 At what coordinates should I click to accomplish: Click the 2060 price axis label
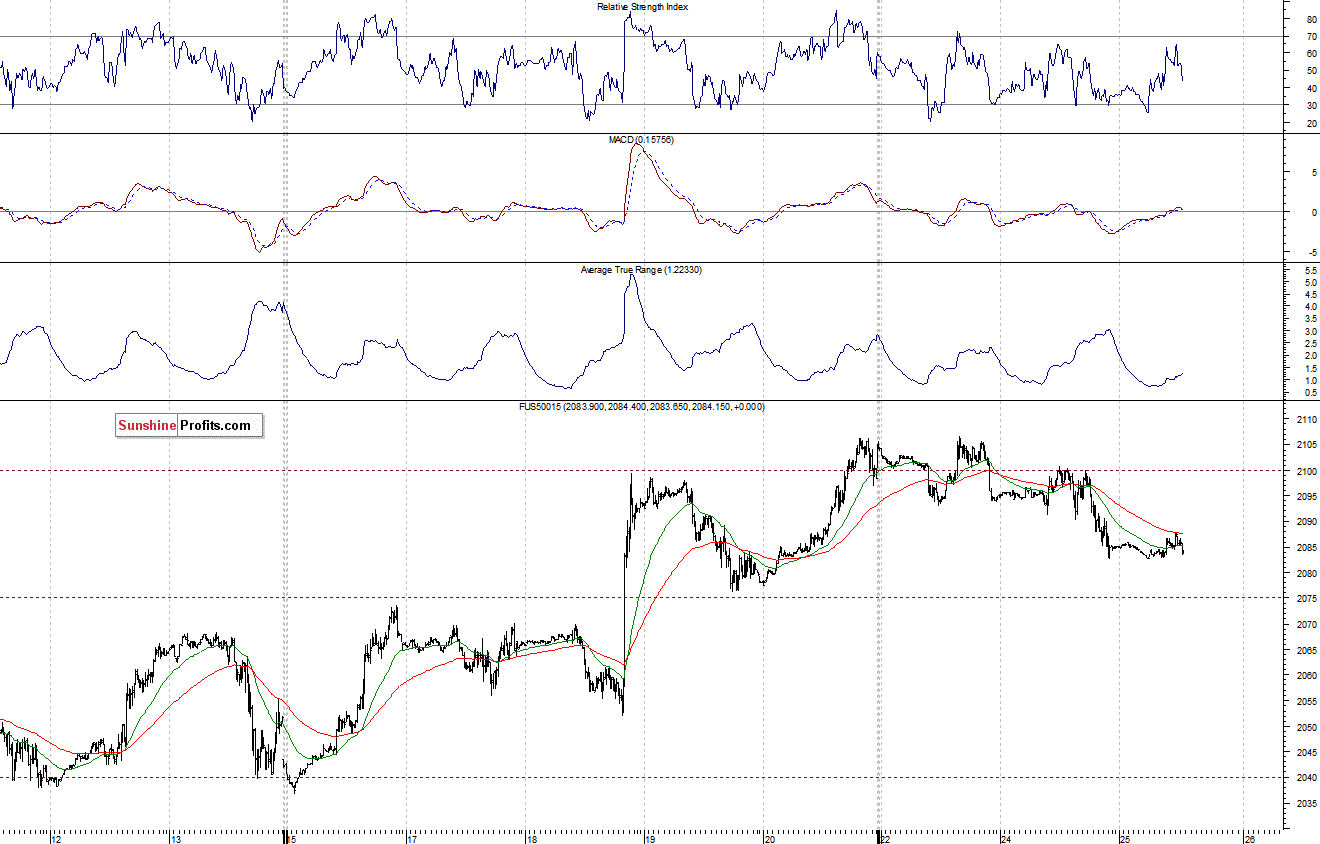pyautogui.click(x=1307, y=676)
